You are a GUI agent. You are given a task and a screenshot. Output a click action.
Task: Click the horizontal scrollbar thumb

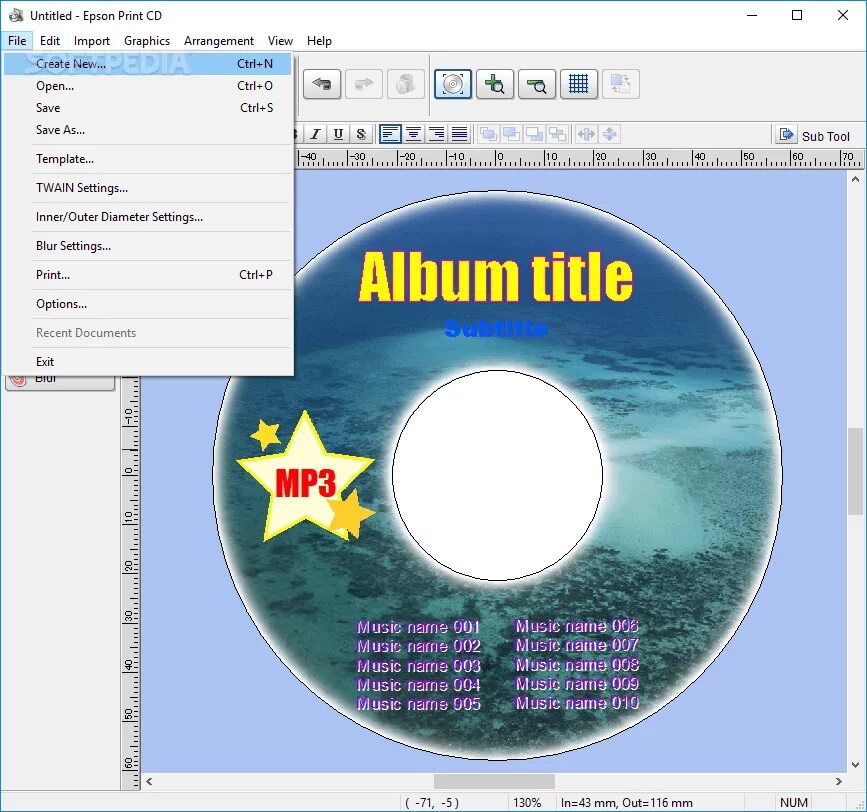494,781
